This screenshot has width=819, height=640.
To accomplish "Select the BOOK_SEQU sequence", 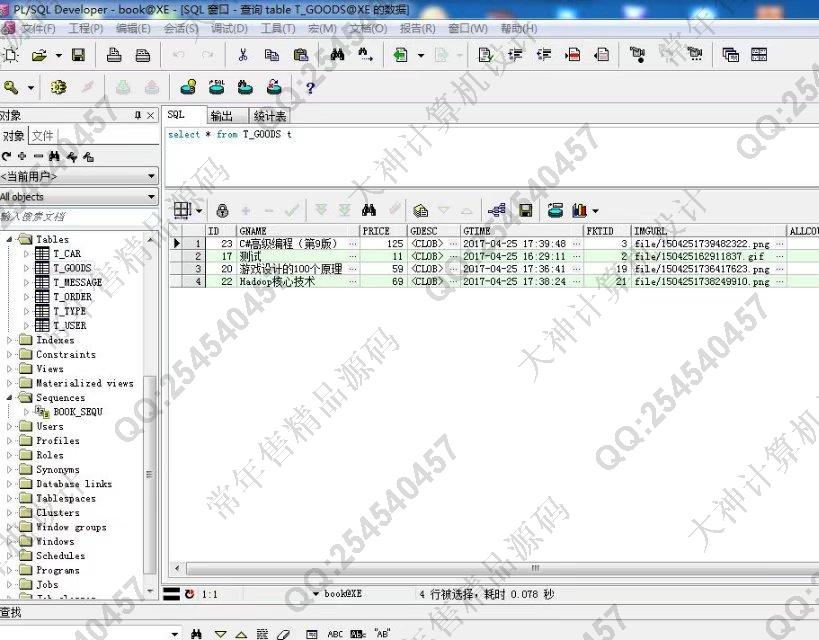I will click(78, 412).
